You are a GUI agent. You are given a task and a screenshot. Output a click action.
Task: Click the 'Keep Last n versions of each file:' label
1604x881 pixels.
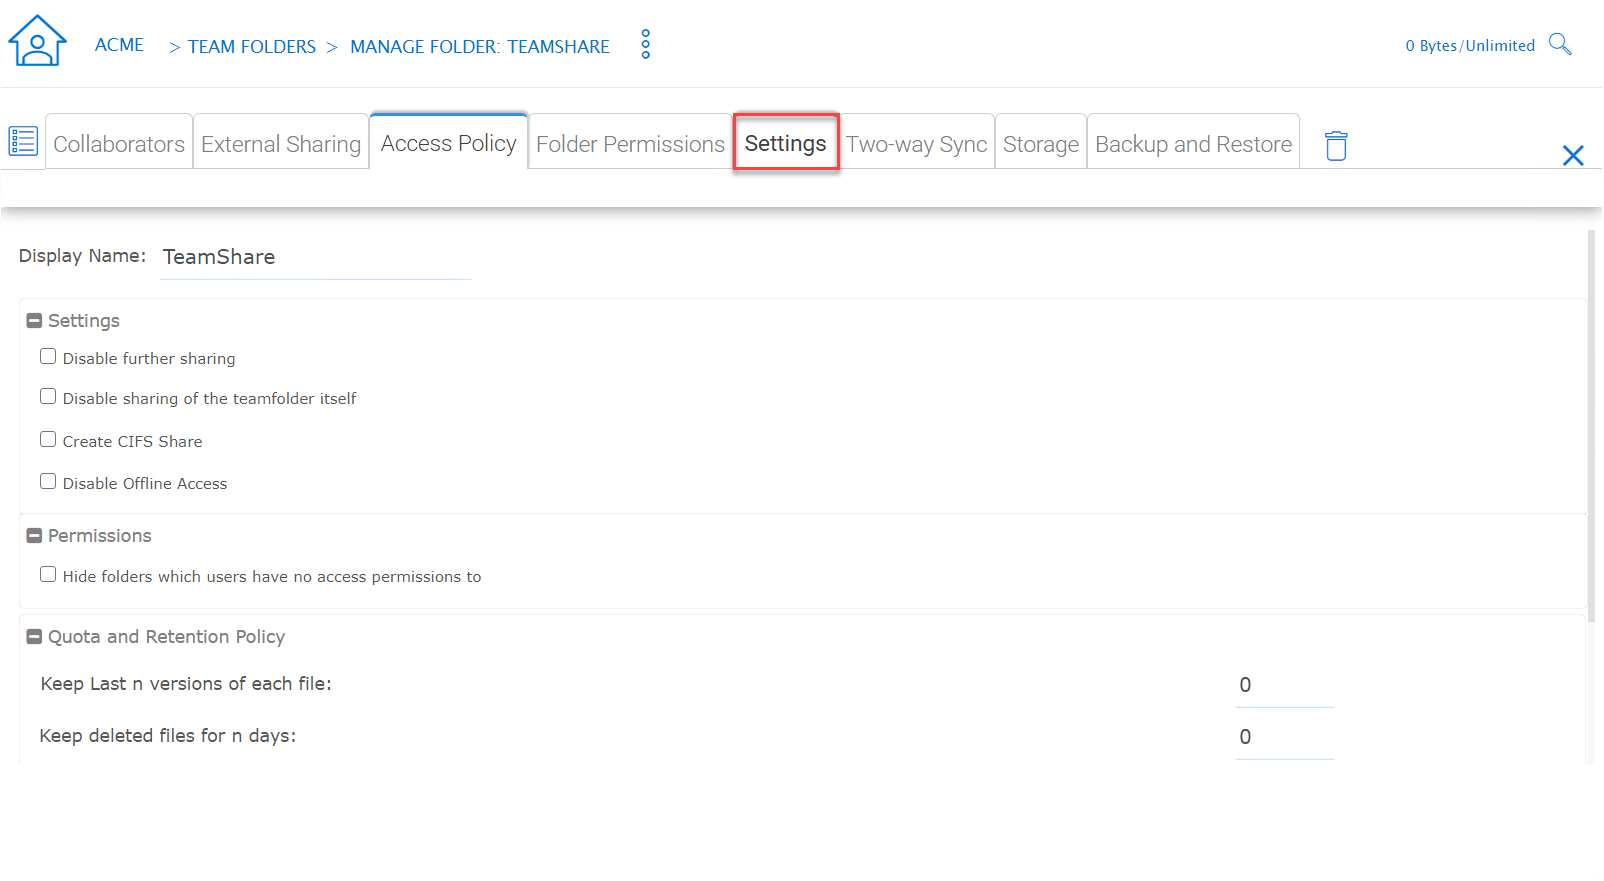[186, 684]
